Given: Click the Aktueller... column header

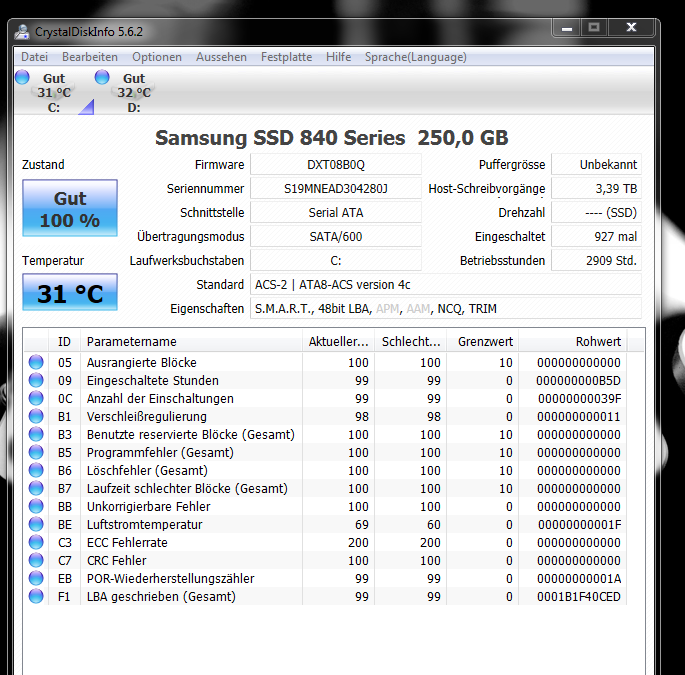Looking at the screenshot, I should click(x=339, y=342).
